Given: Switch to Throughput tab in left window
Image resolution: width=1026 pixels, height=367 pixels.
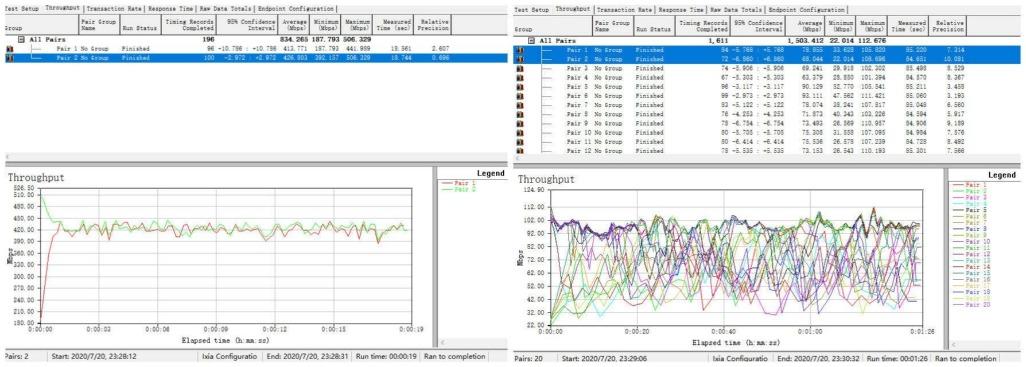Looking at the screenshot, I should 62,9.
